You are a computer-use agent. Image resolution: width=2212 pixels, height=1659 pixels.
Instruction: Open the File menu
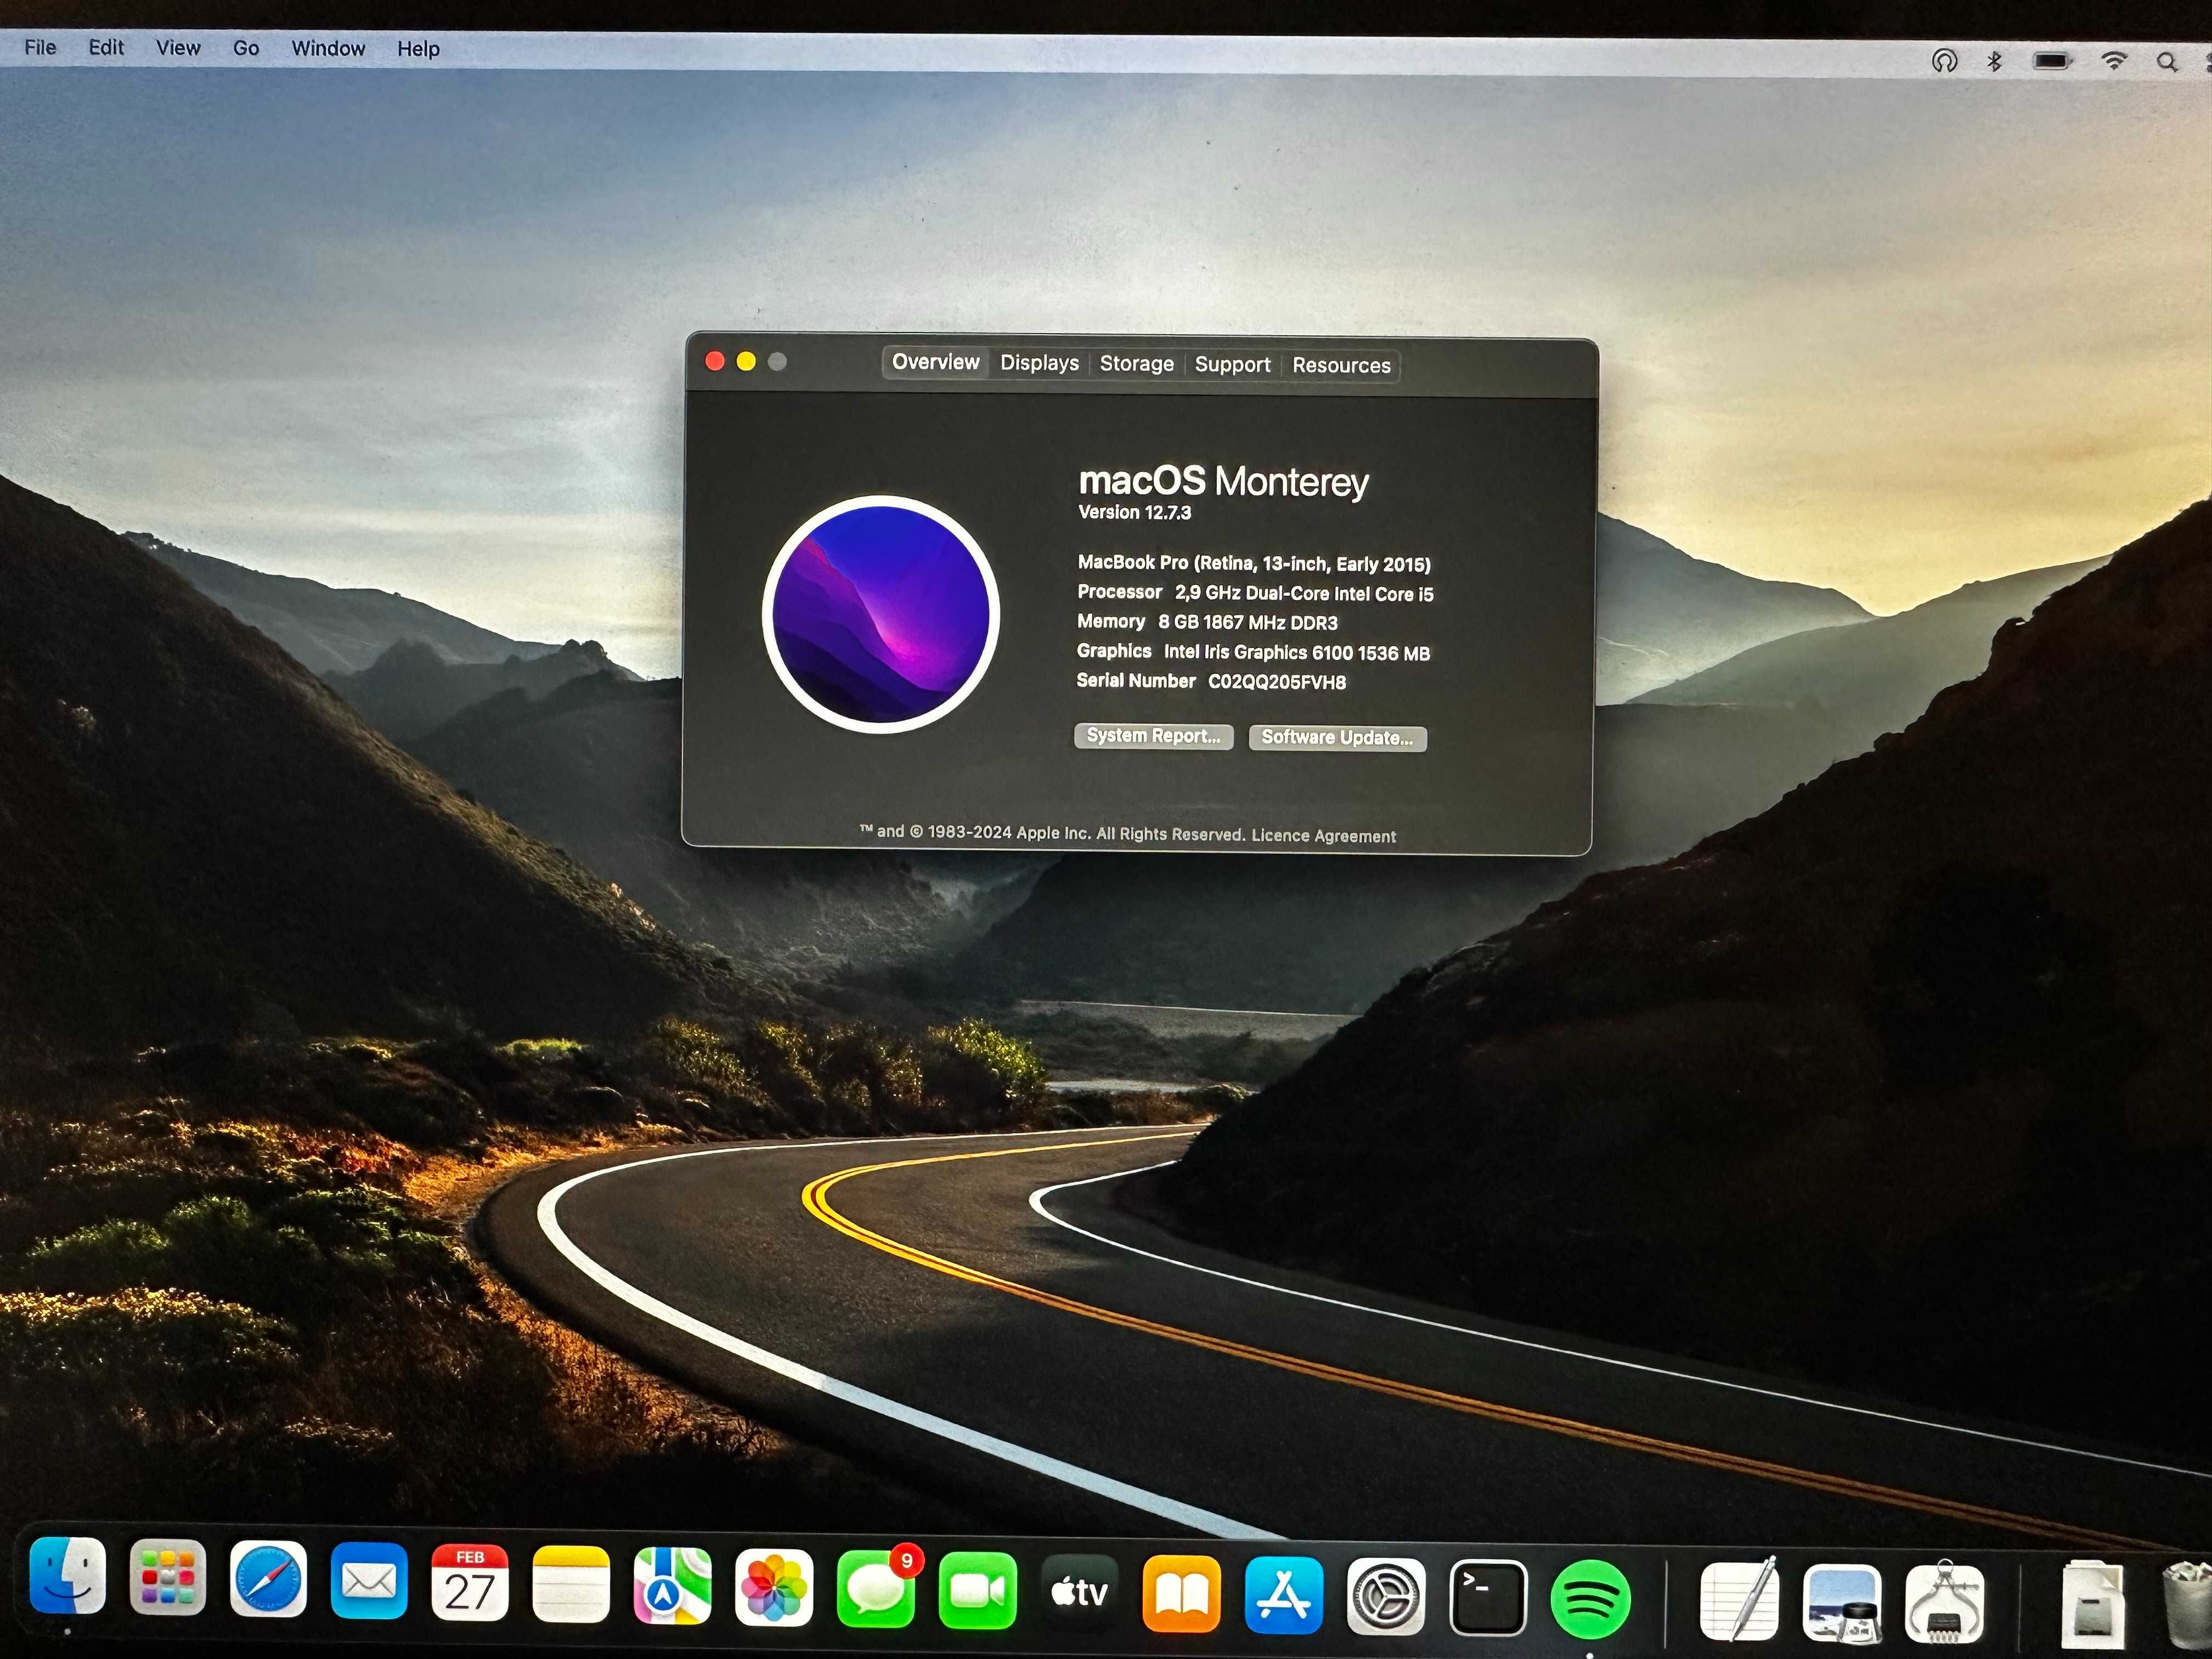40,47
